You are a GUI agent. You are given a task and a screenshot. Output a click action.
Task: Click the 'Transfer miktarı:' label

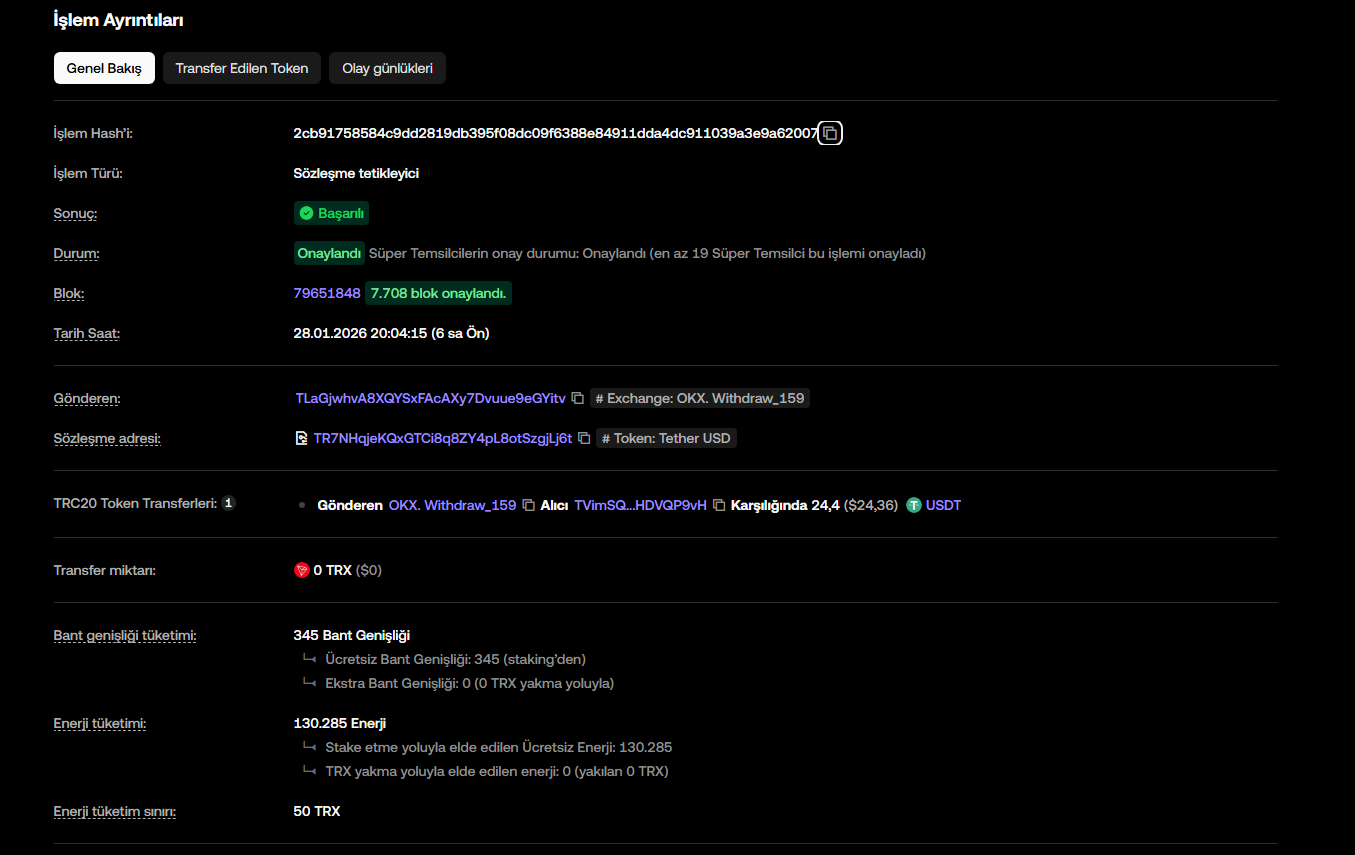coord(104,570)
